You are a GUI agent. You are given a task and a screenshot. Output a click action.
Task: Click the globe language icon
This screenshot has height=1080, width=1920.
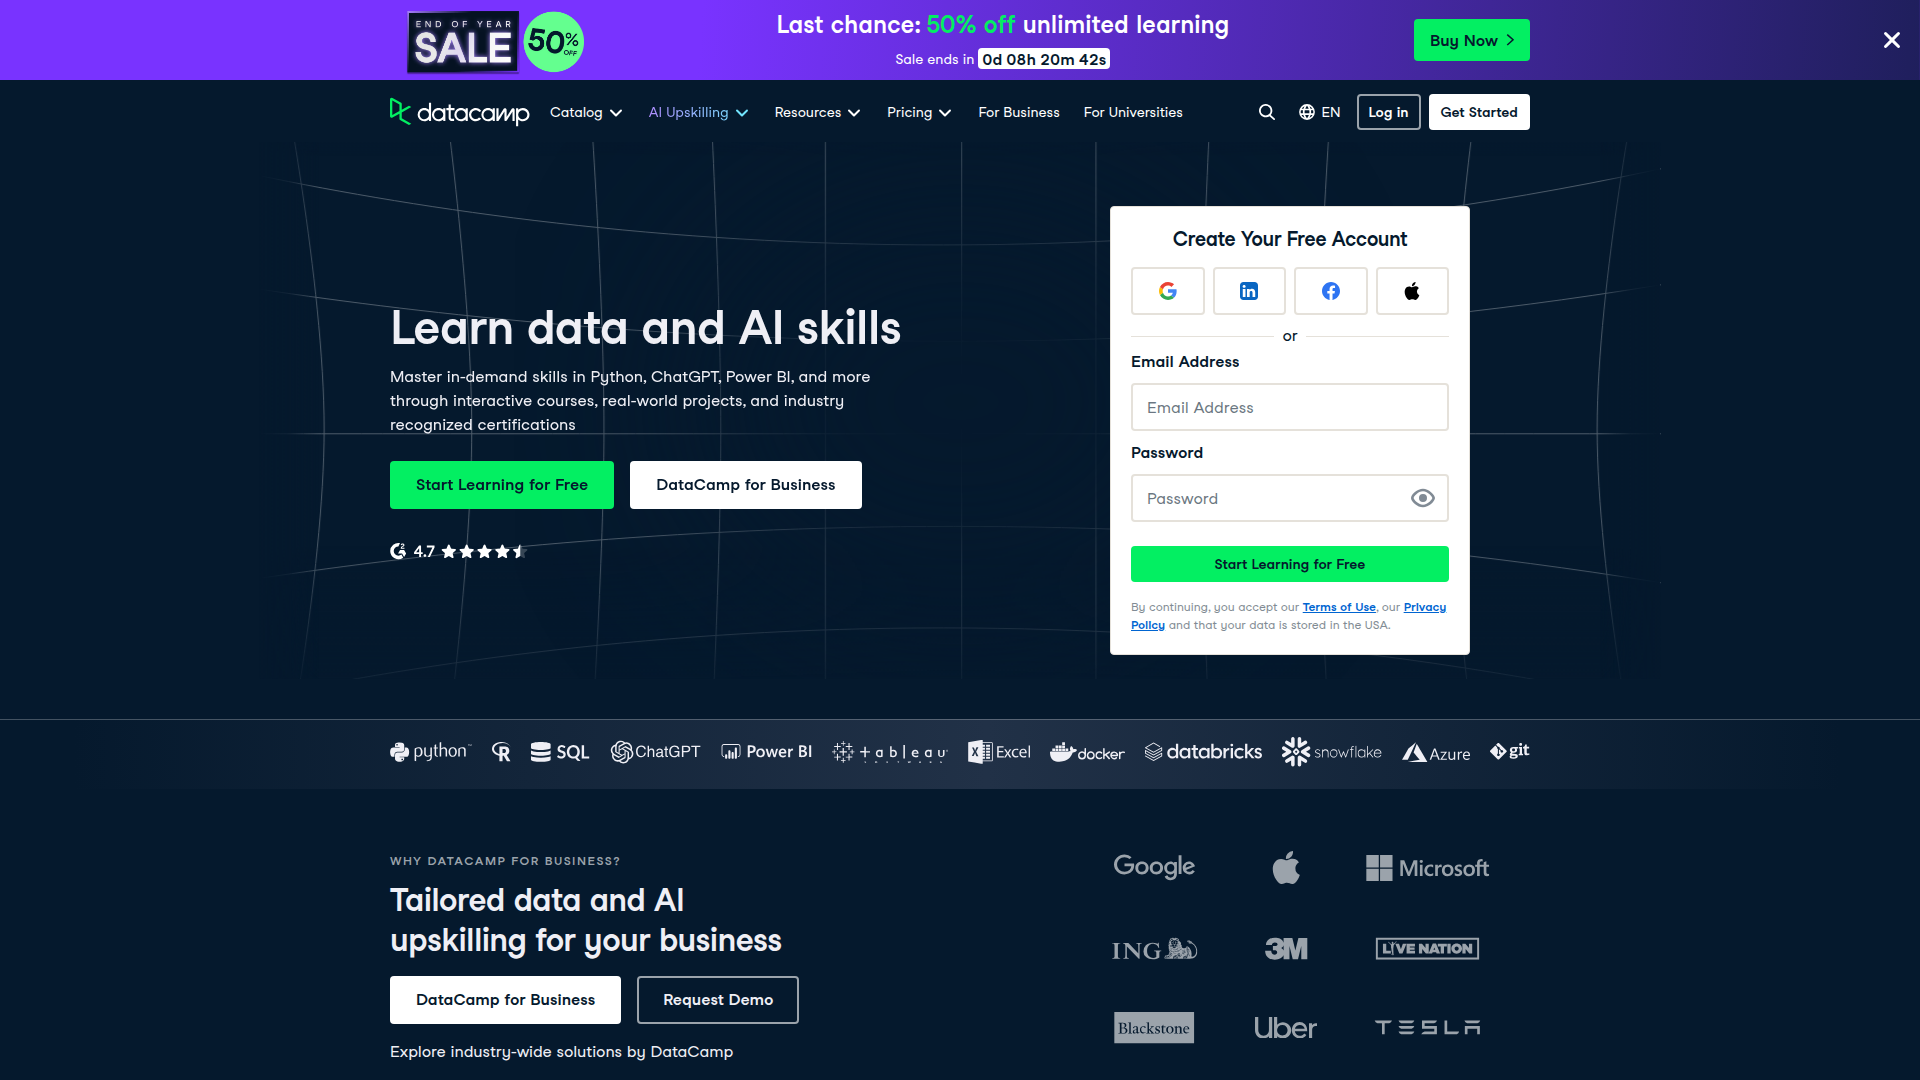(1305, 112)
